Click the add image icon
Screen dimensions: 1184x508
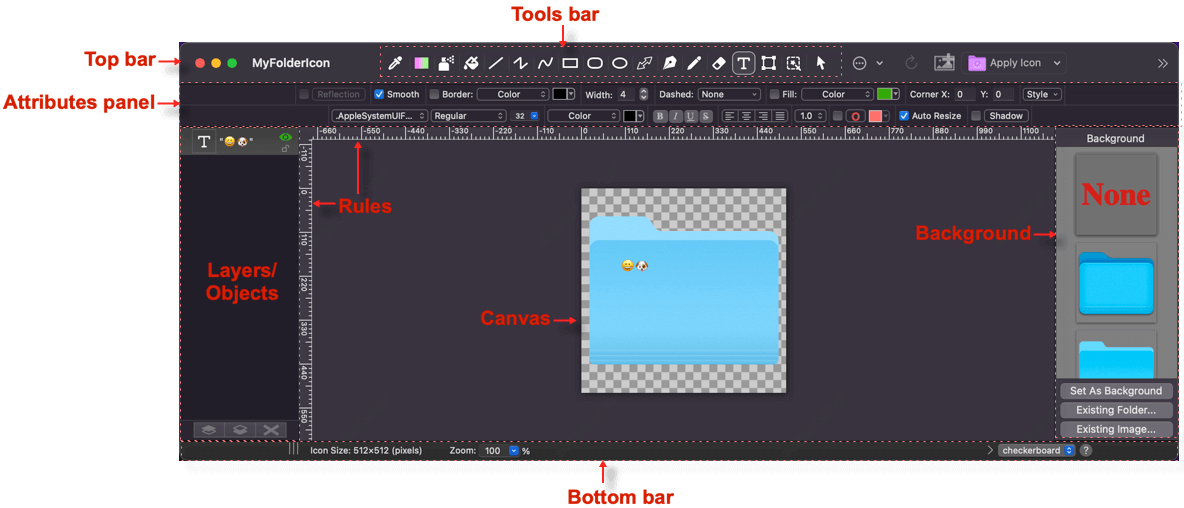tap(945, 63)
